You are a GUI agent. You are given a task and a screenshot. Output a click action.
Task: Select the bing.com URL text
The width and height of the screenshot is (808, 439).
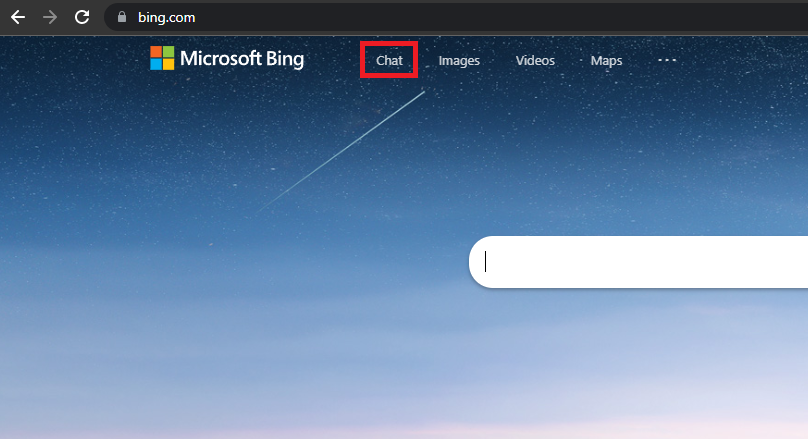(x=166, y=18)
